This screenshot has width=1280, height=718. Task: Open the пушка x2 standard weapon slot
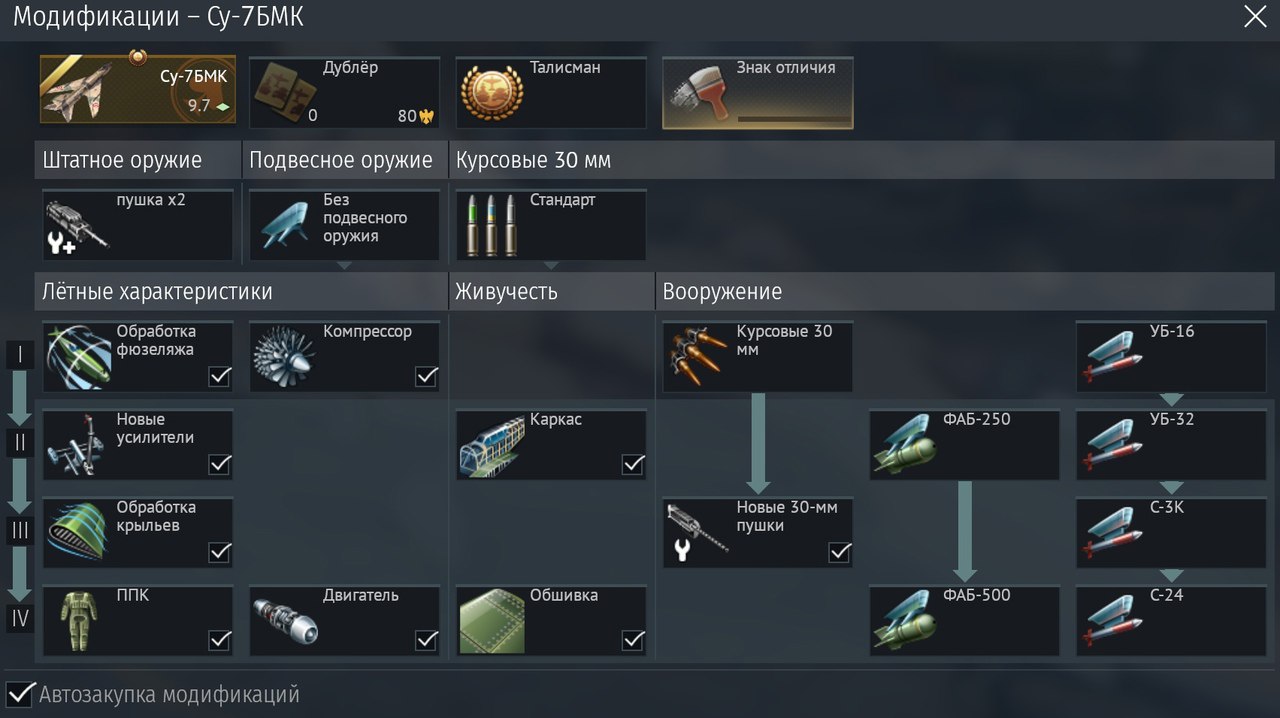pyautogui.click(x=138, y=225)
